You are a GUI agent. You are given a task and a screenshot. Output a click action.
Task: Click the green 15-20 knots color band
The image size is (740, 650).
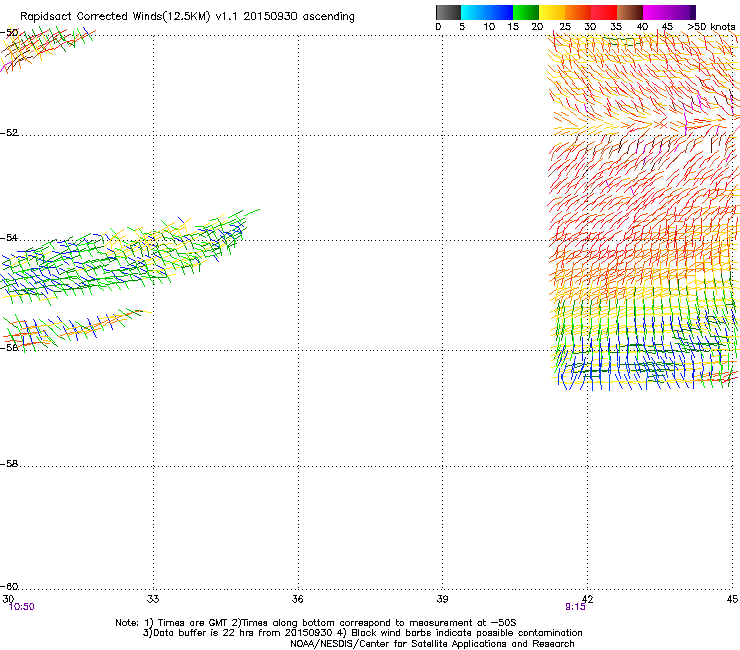[x=526, y=12]
